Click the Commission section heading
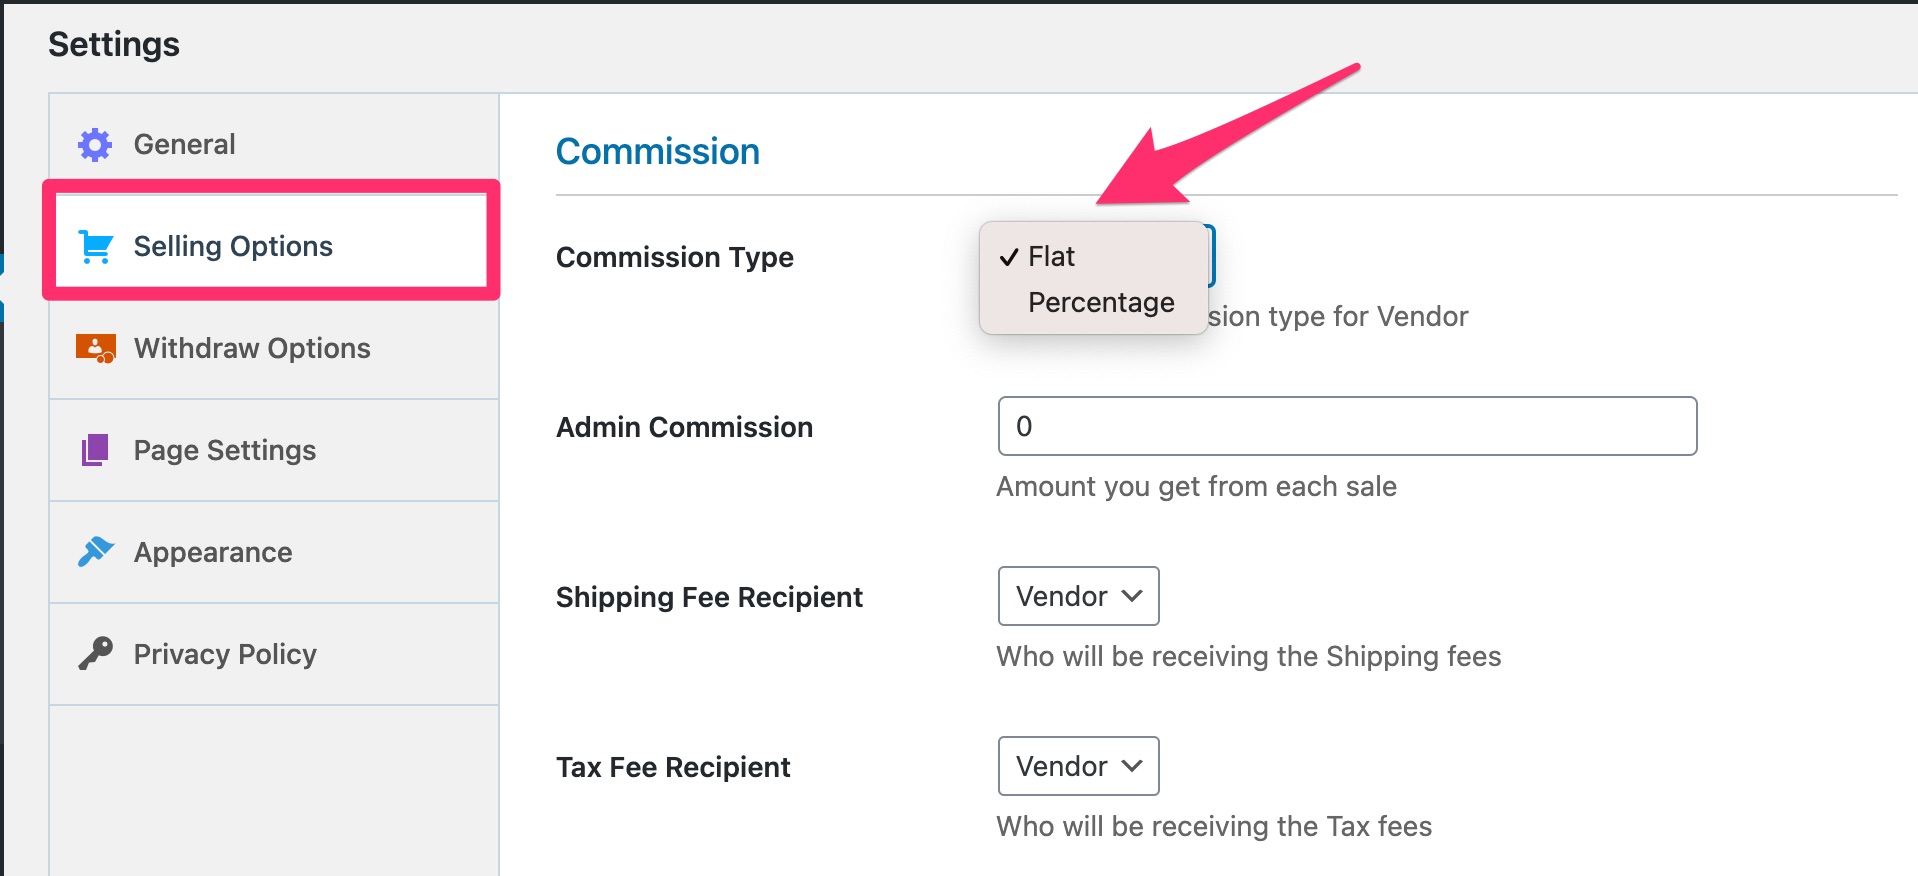 (658, 152)
